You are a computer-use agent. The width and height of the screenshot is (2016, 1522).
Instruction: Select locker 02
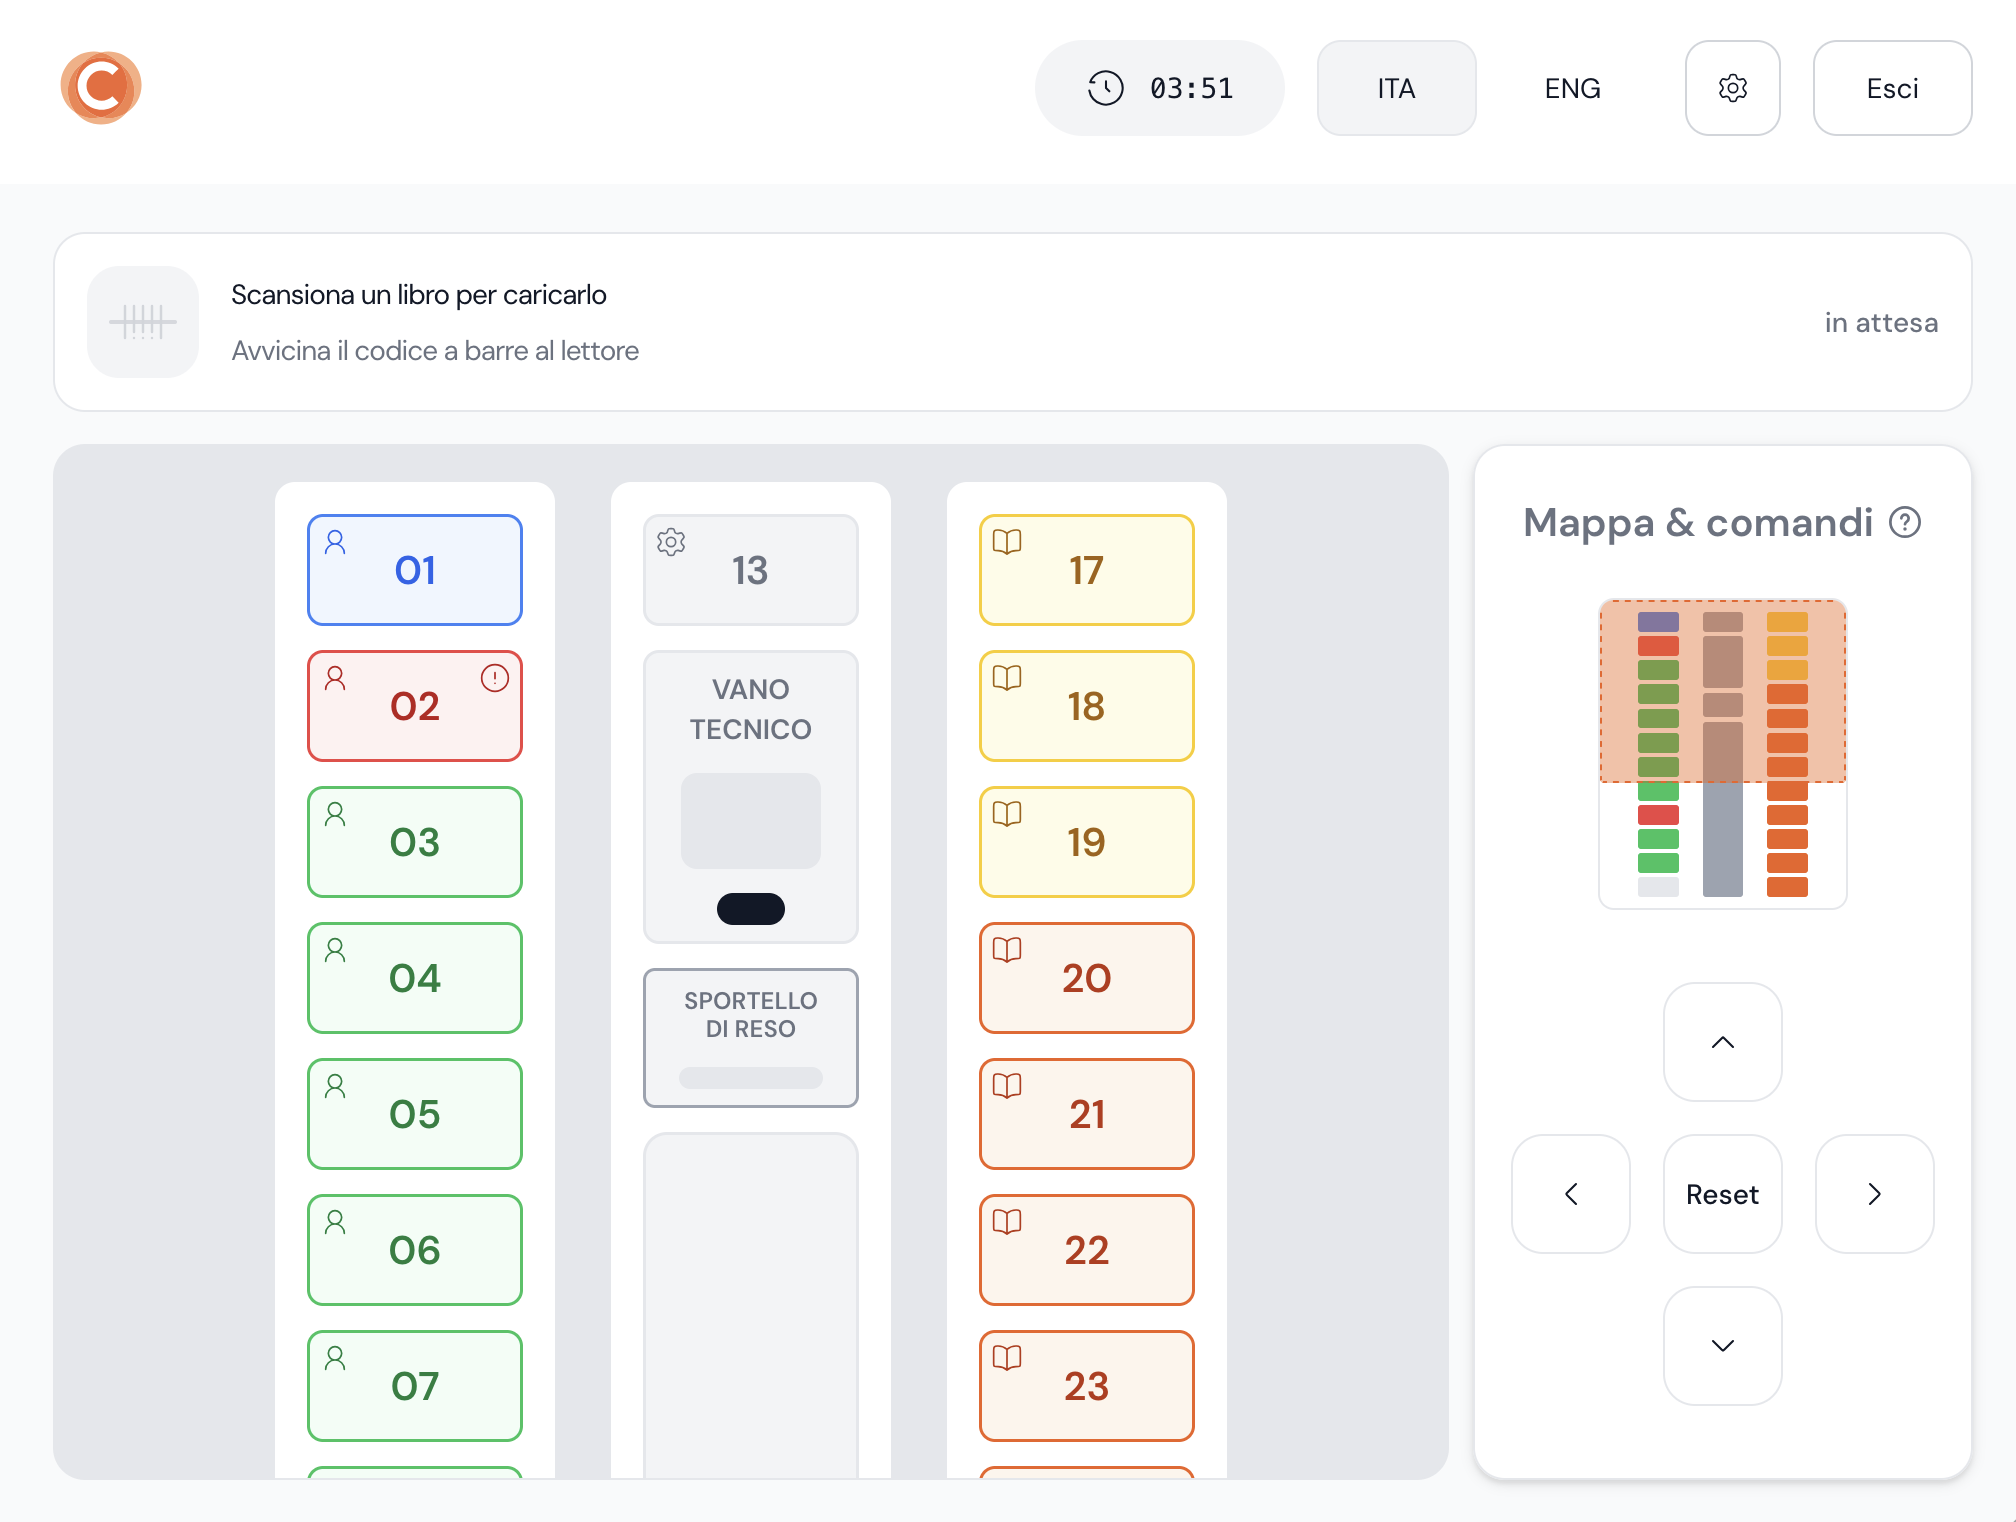coord(415,706)
